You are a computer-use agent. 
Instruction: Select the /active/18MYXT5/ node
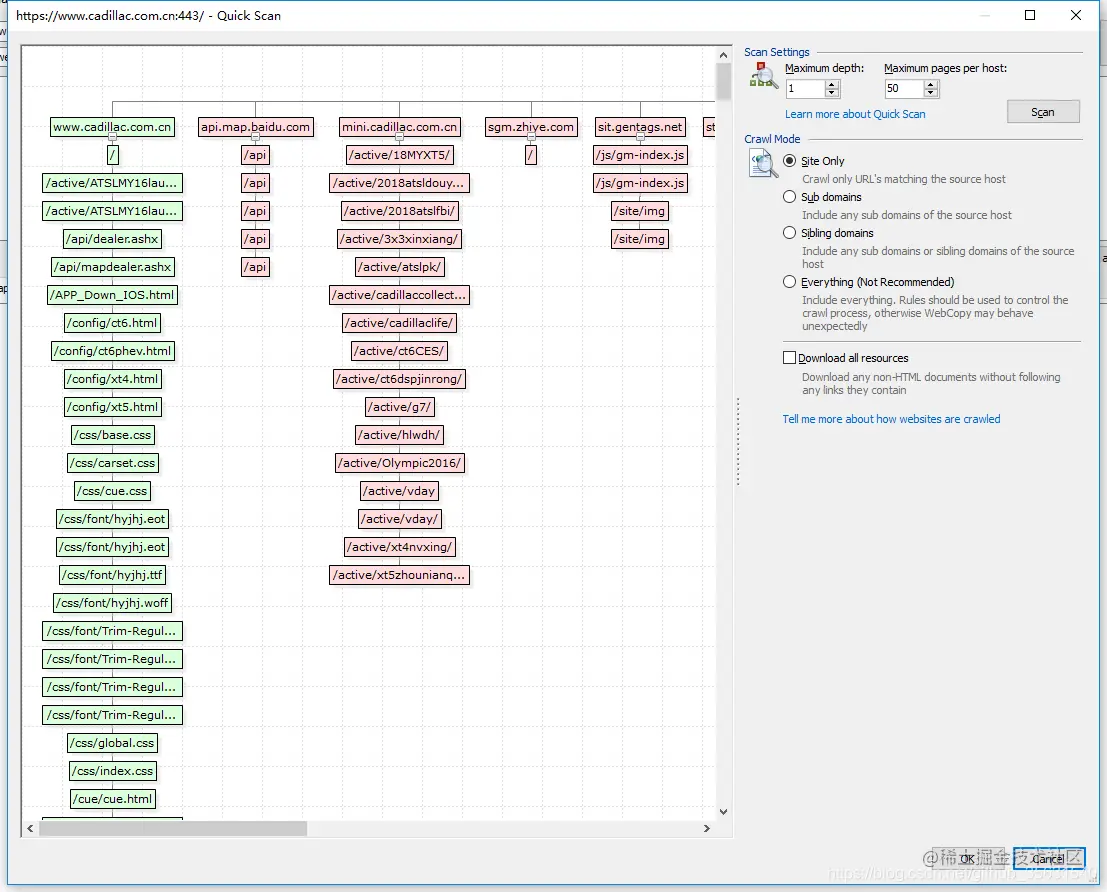(x=400, y=155)
